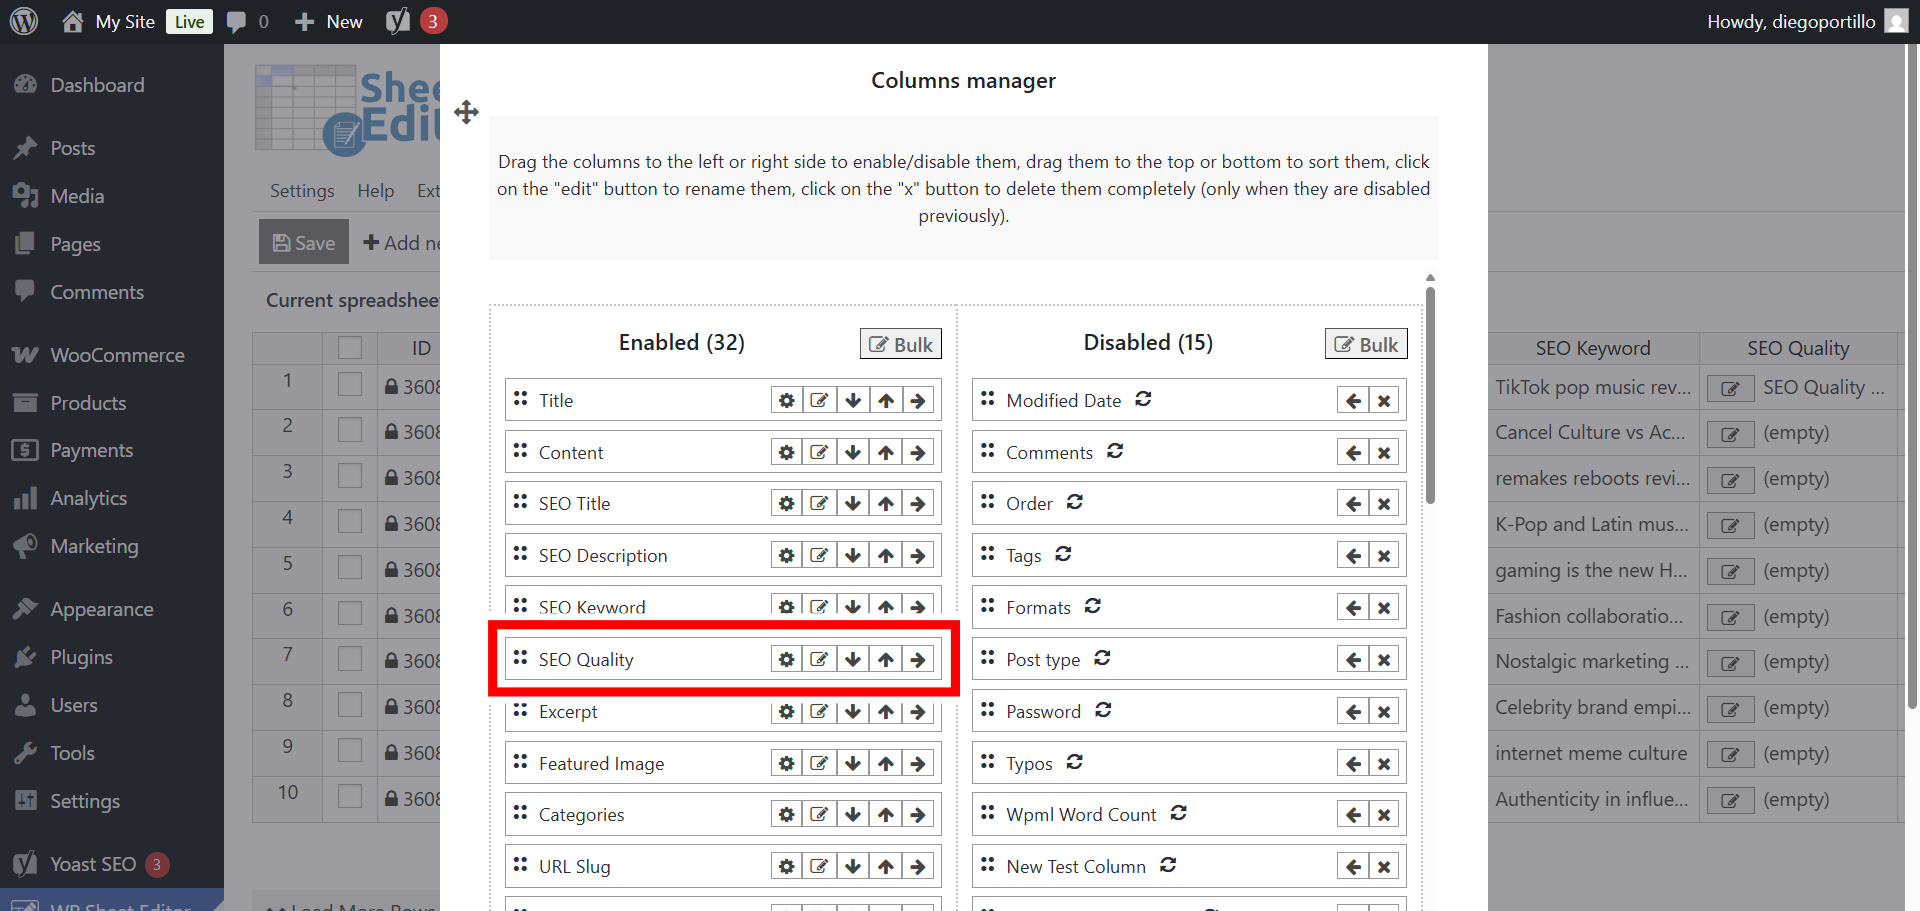The width and height of the screenshot is (1920, 911).
Task: Click the move handle icon of the modal
Action: [x=466, y=112]
